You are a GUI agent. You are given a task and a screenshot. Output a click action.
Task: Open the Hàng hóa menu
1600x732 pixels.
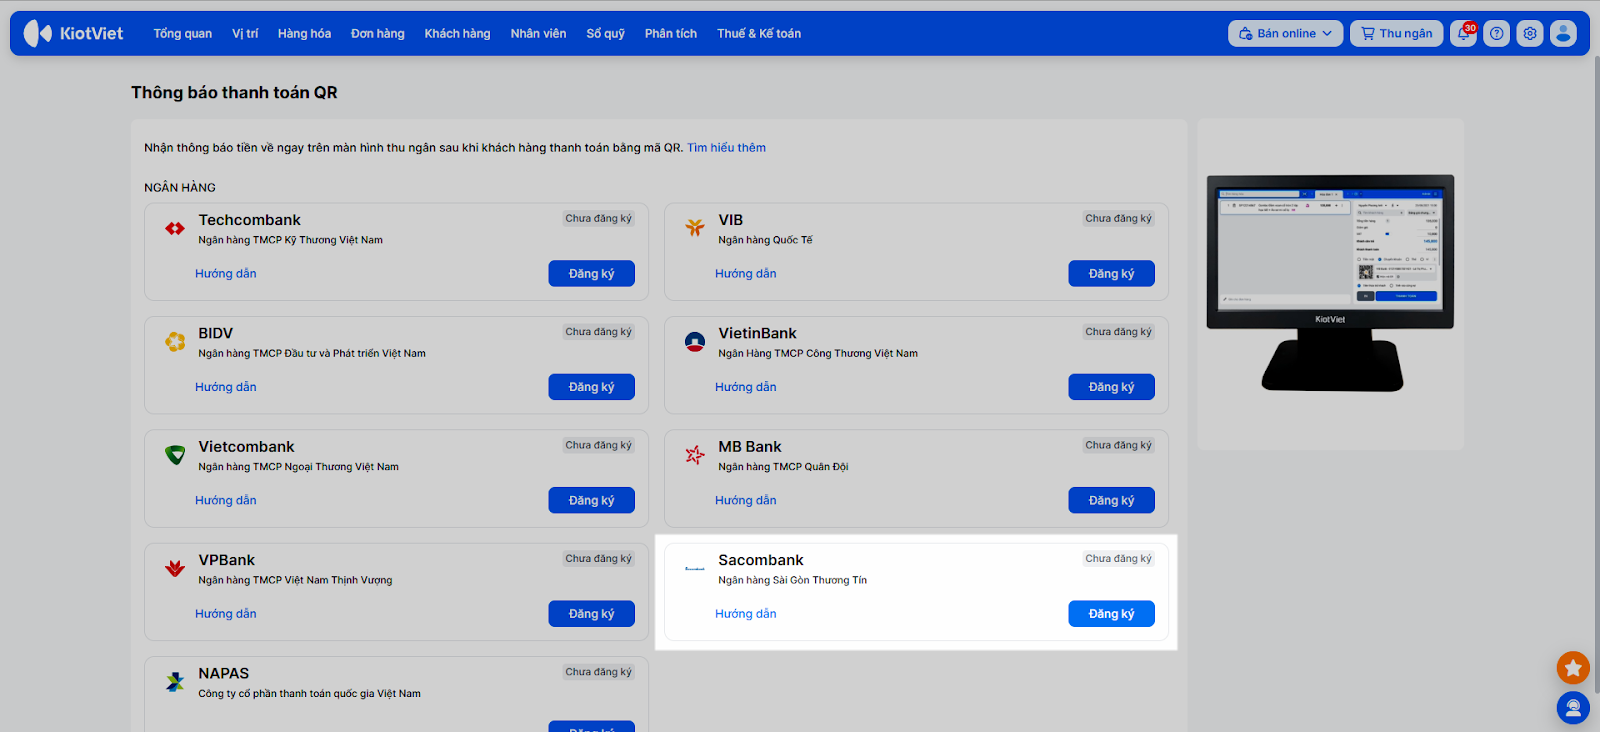coord(304,33)
